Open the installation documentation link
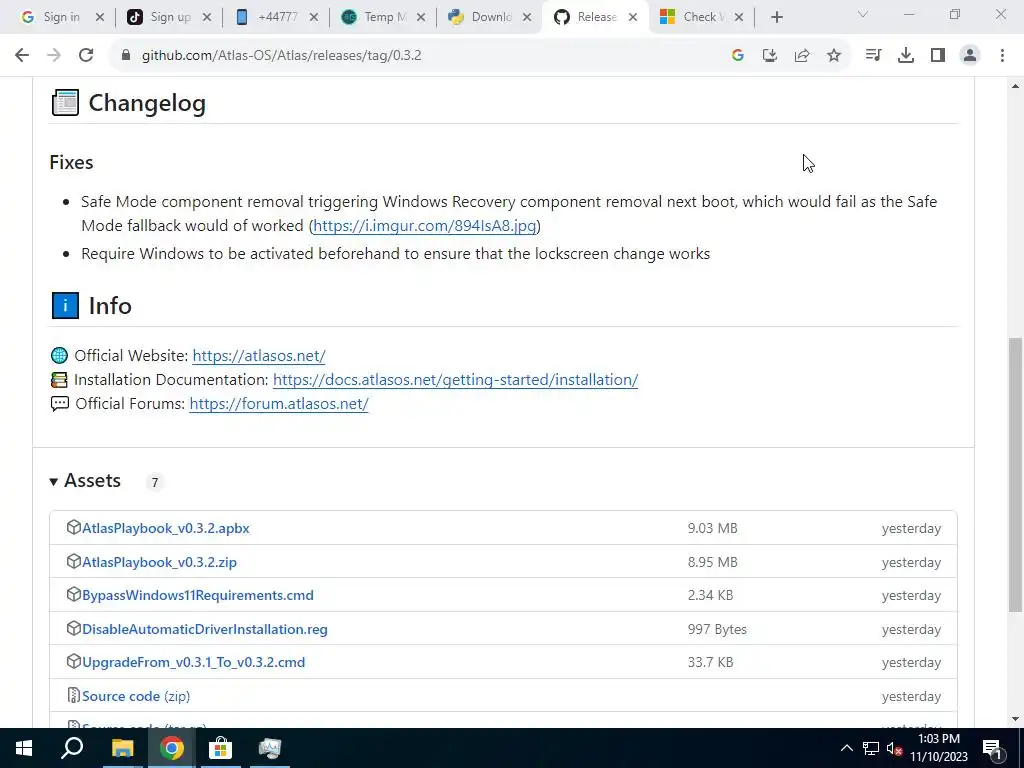Screen dimensions: 1024x768 pos(455,380)
